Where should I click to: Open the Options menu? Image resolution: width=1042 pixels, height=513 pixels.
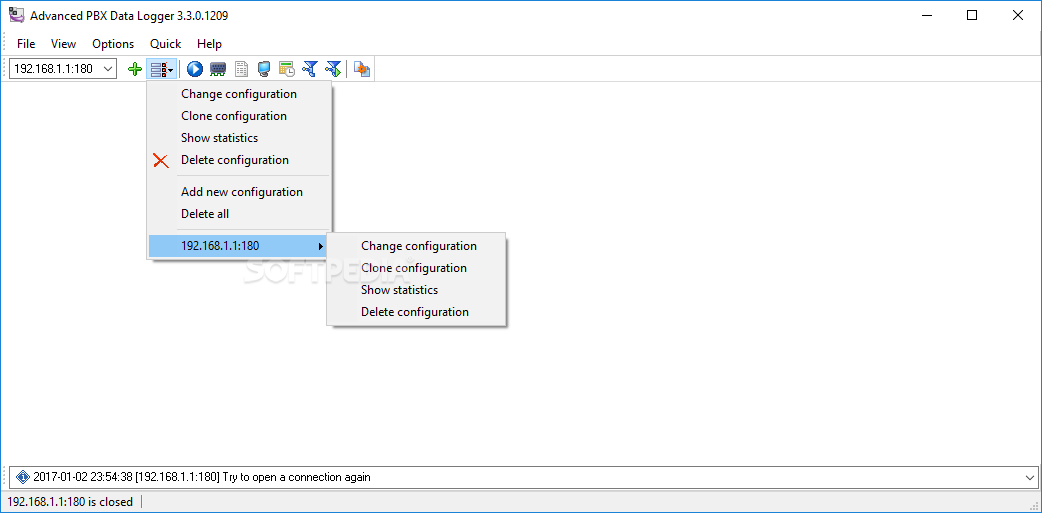(113, 44)
